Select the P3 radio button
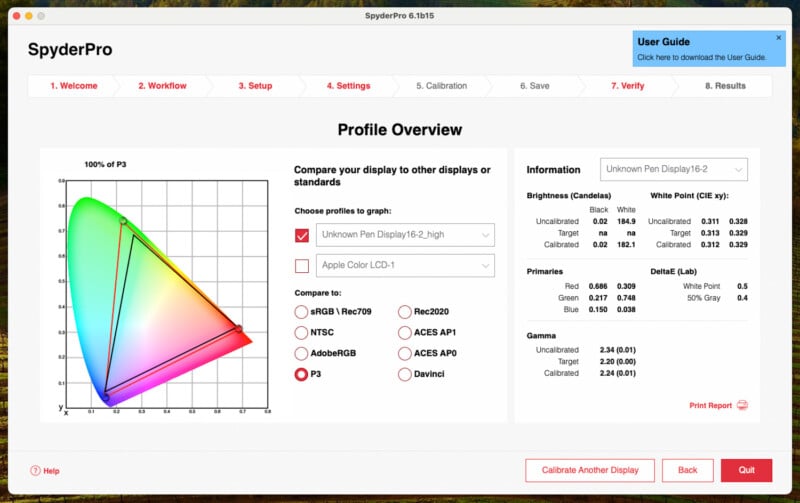The width and height of the screenshot is (800, 503). tap(301, 374)
